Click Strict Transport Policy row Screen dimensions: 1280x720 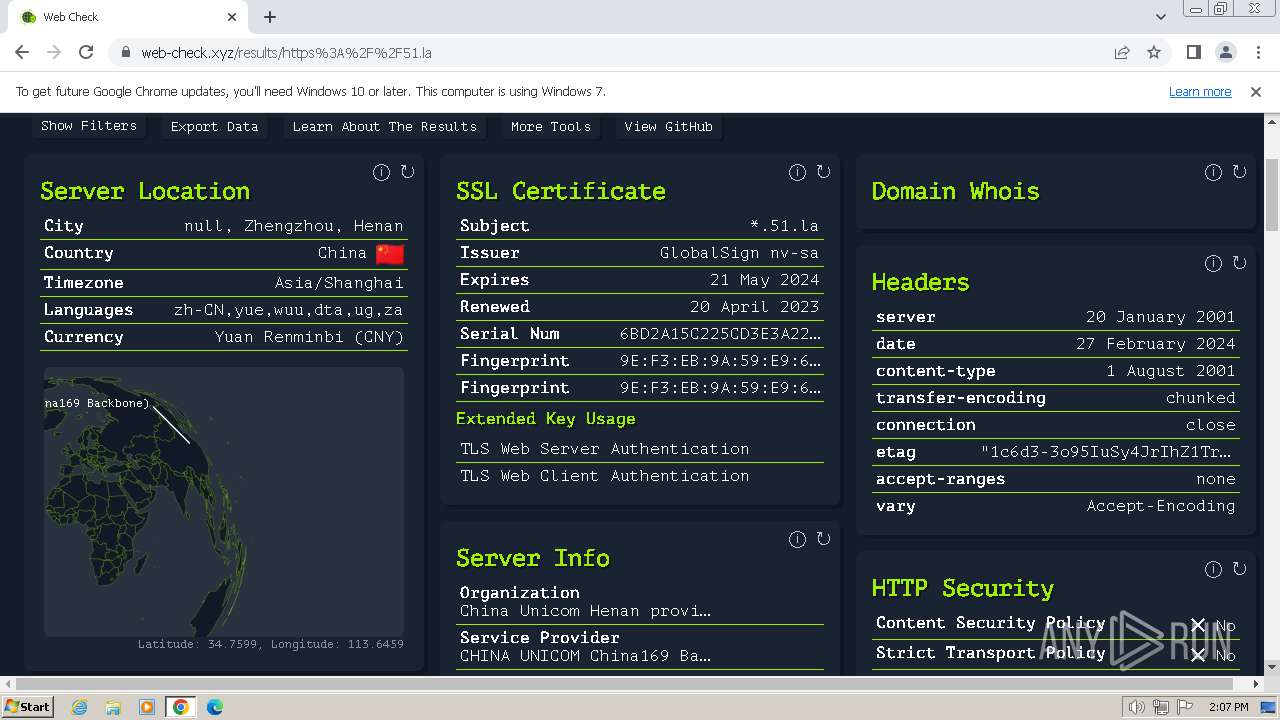(1056, 654)
